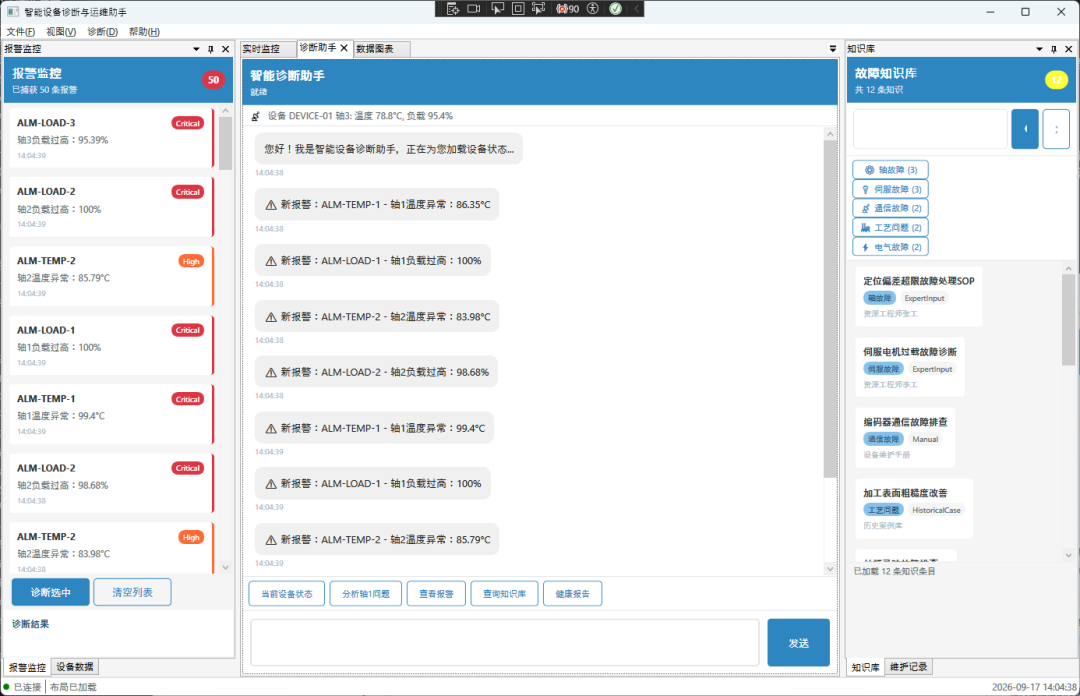Click the knowledge base search field
Screen dimensions: 1080x696
930,129
